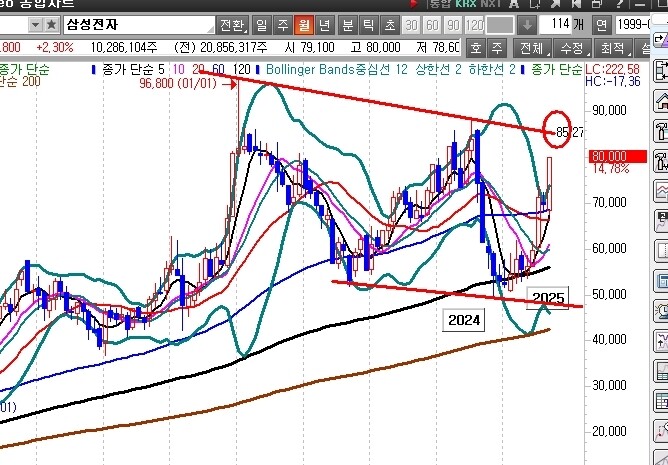
Task: Click the home icon in right sidebar
Action: (x=661, y=101)
